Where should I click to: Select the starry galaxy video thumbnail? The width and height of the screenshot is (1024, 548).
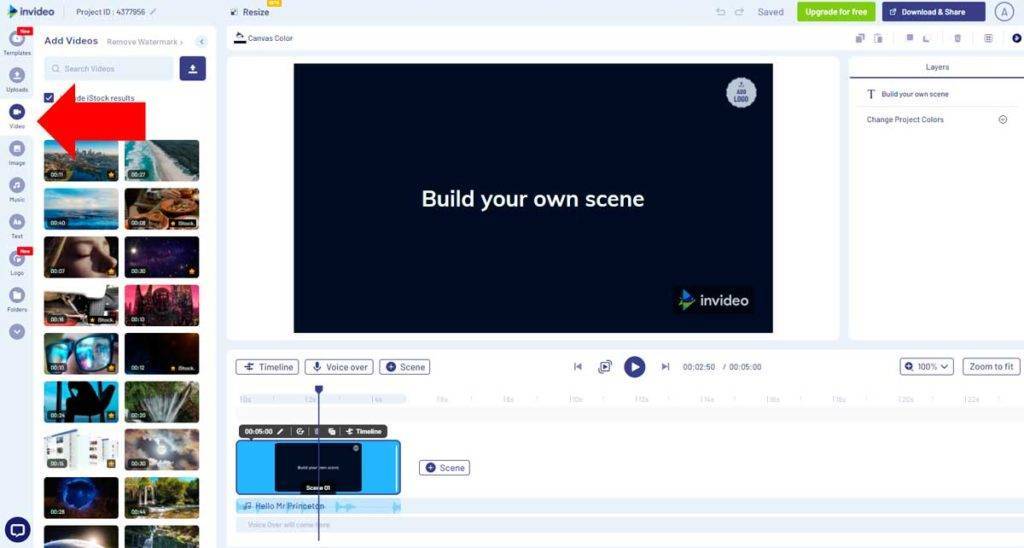coord(162,257)
